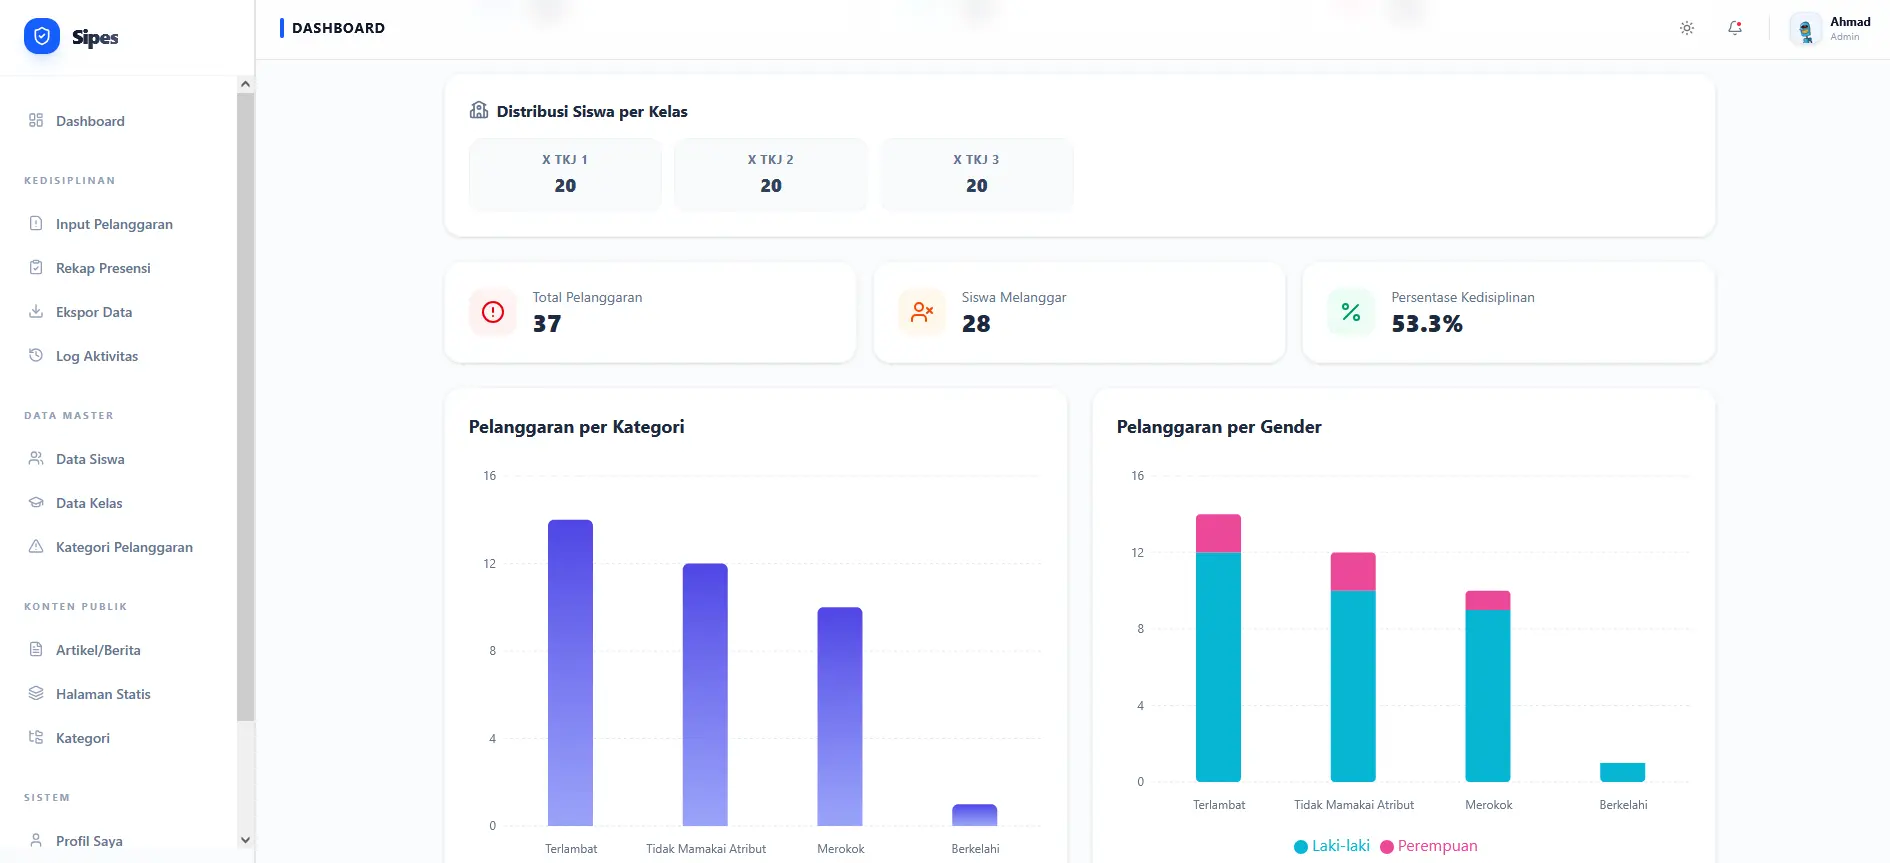
Task: Click the Siswa Melanggar user icon
Action: [x=922, y=312]
